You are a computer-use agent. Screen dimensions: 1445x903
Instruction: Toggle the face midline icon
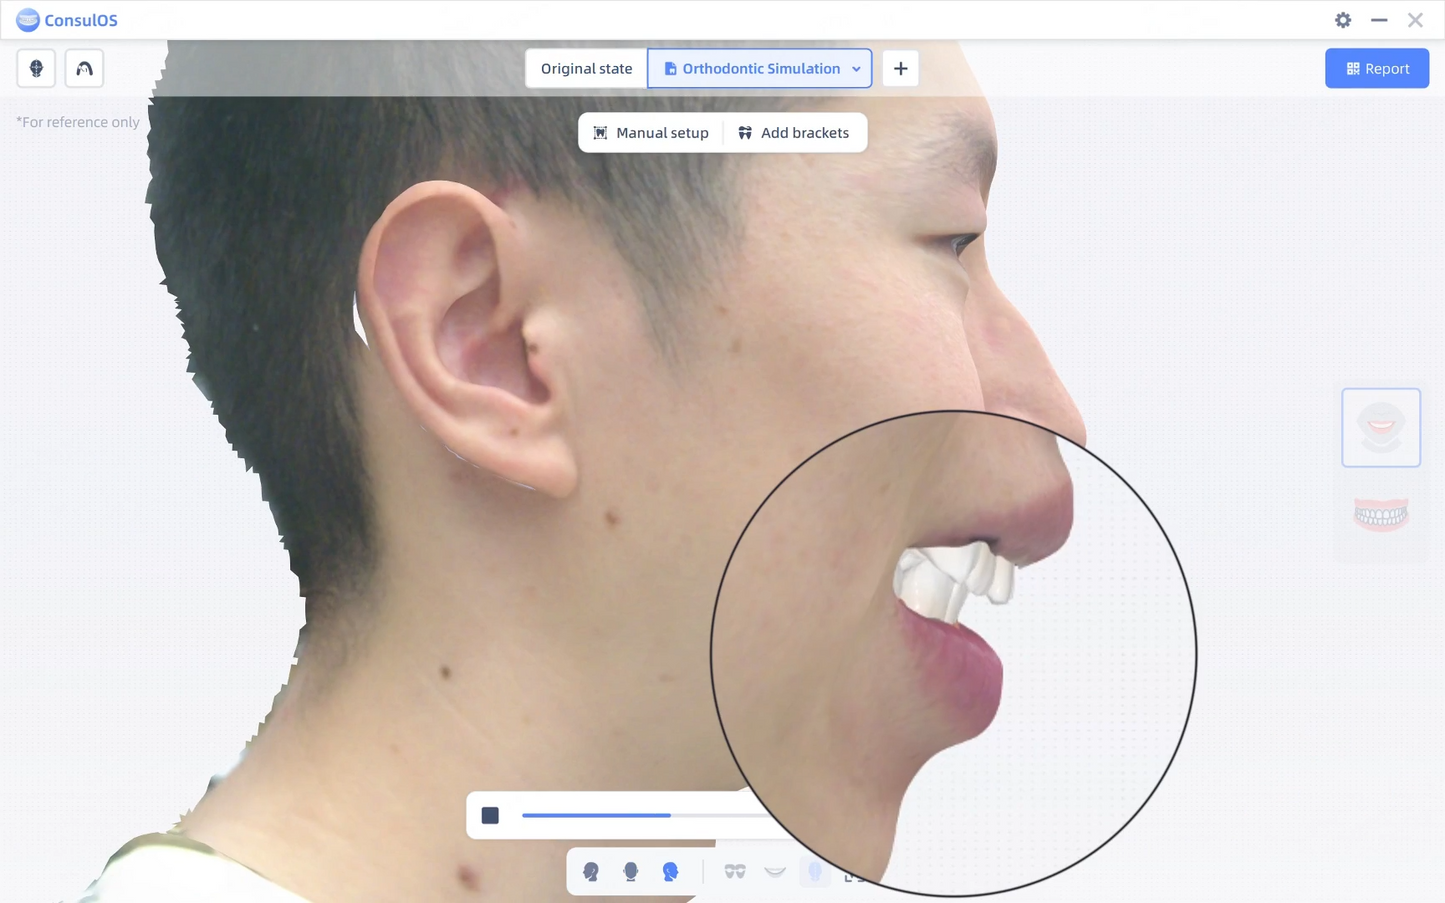coord(815,872)
